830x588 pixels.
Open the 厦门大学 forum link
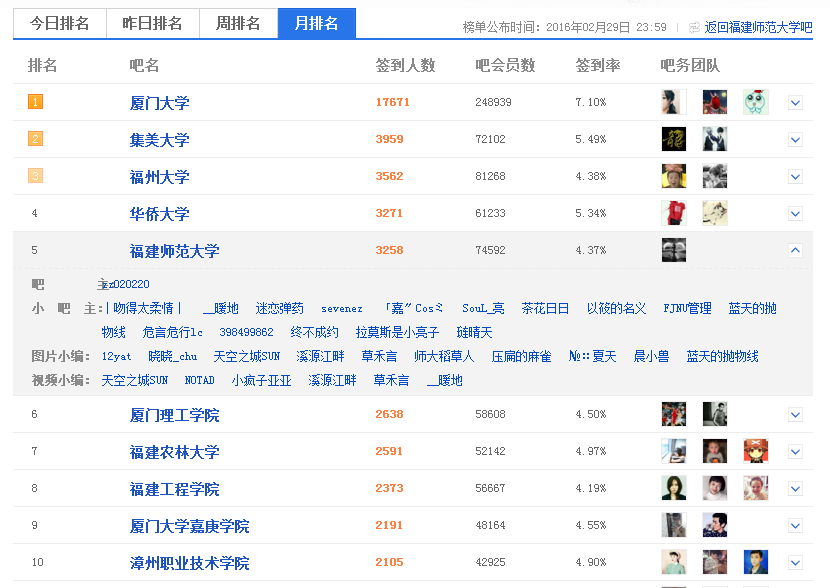pos(159,103)
